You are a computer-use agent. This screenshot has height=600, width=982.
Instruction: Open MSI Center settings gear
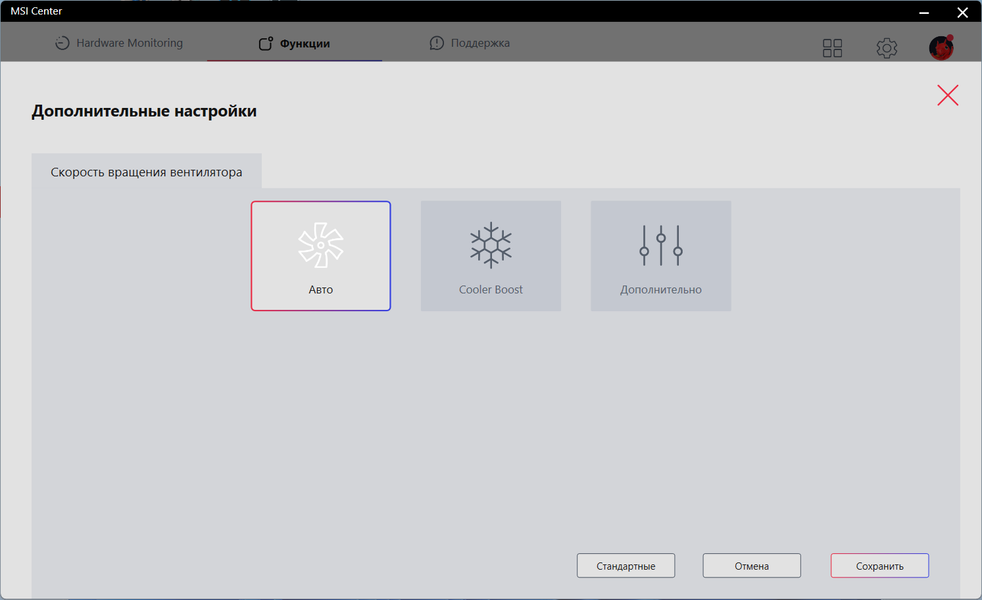pyautogui.click(x=886, y=48)
